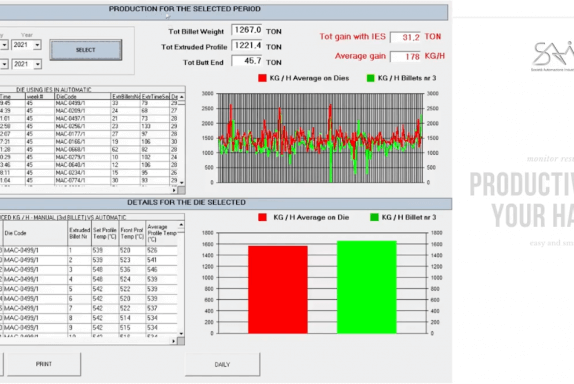Select the MAC-0774/1 die row
The width and height of the screenshot is (574, 384).
click(89, 180)
